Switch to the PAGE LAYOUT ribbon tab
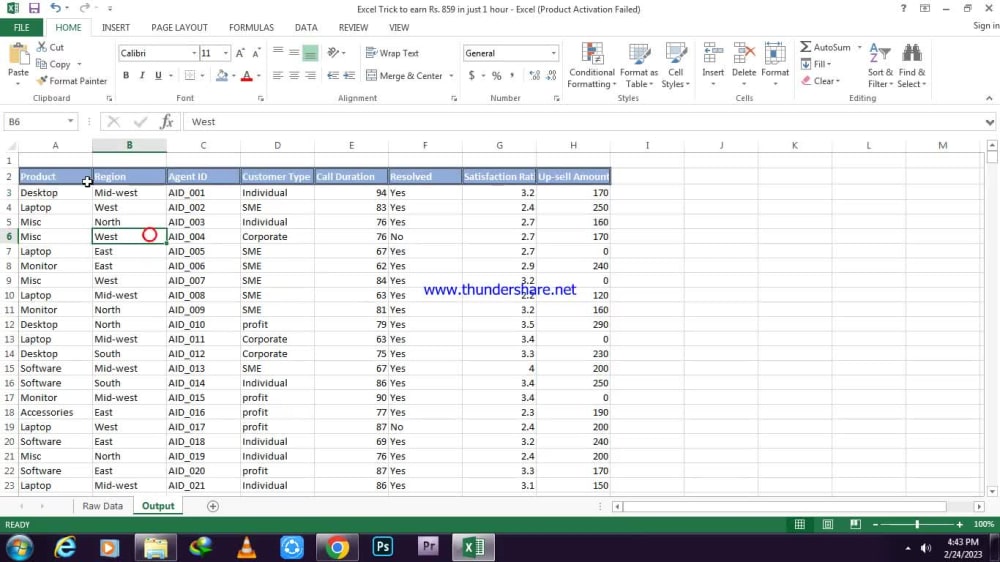Image resolution: width=1000 pixels, height=562 pixels. click(x=179, y=27)
